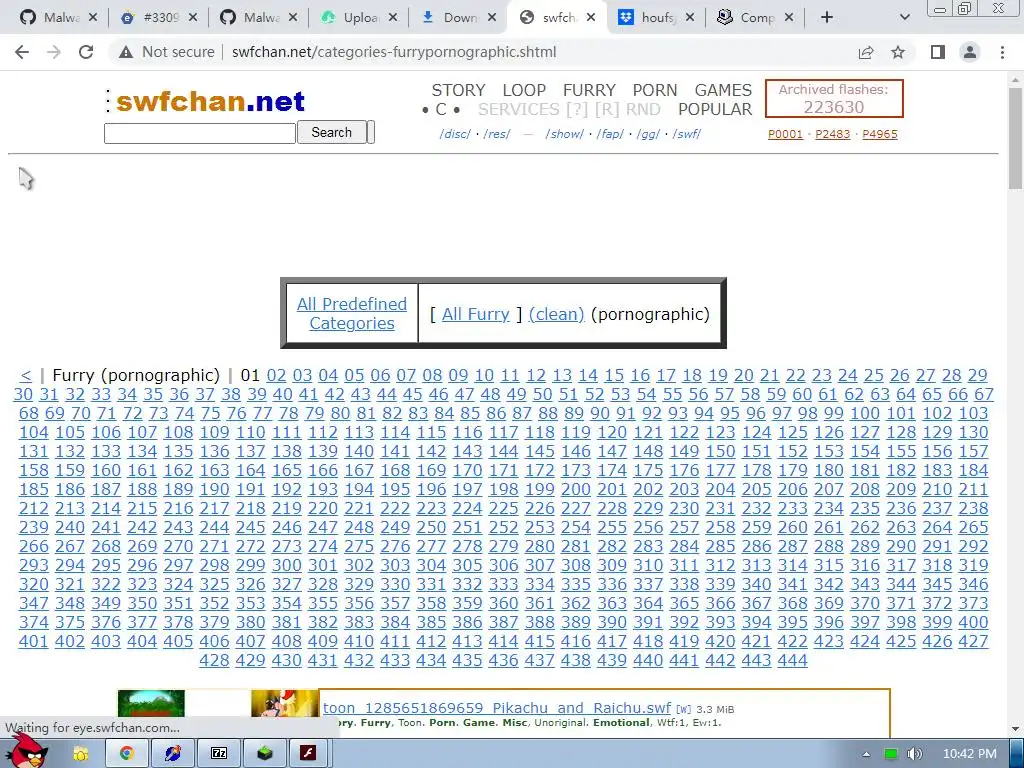This screenshot has width=1024, height=768.
Task: Open the /show/ board
Action: (564, 134)
